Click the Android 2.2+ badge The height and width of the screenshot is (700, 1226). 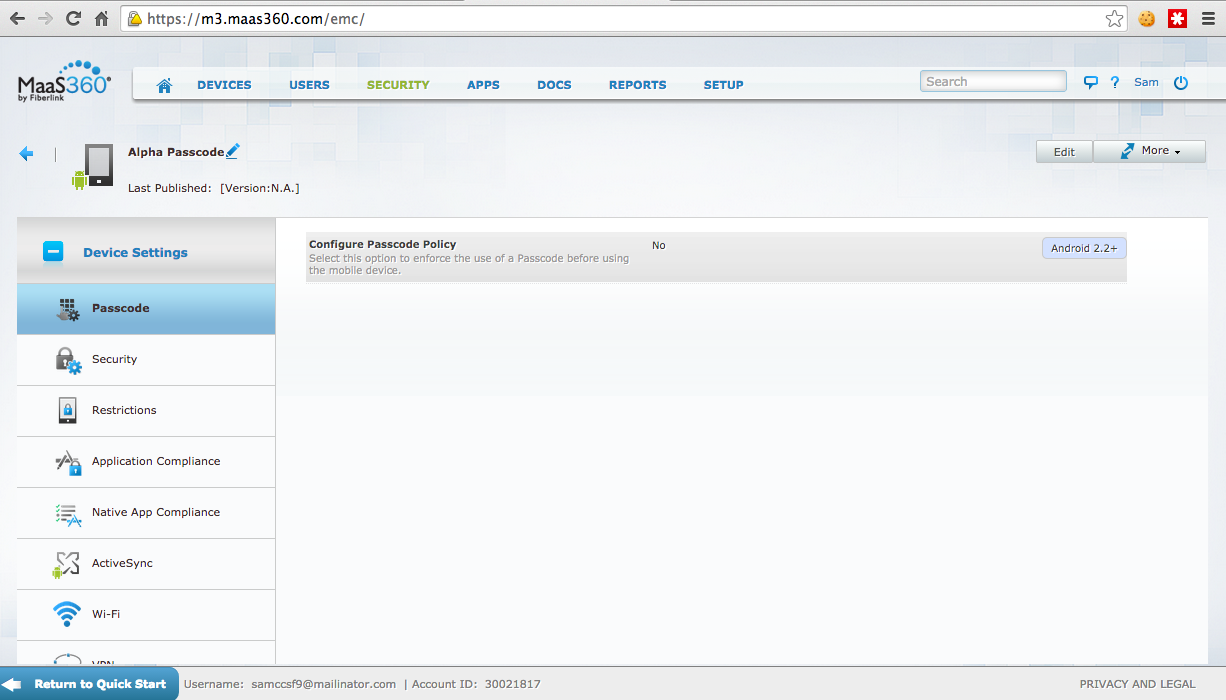1084,248
